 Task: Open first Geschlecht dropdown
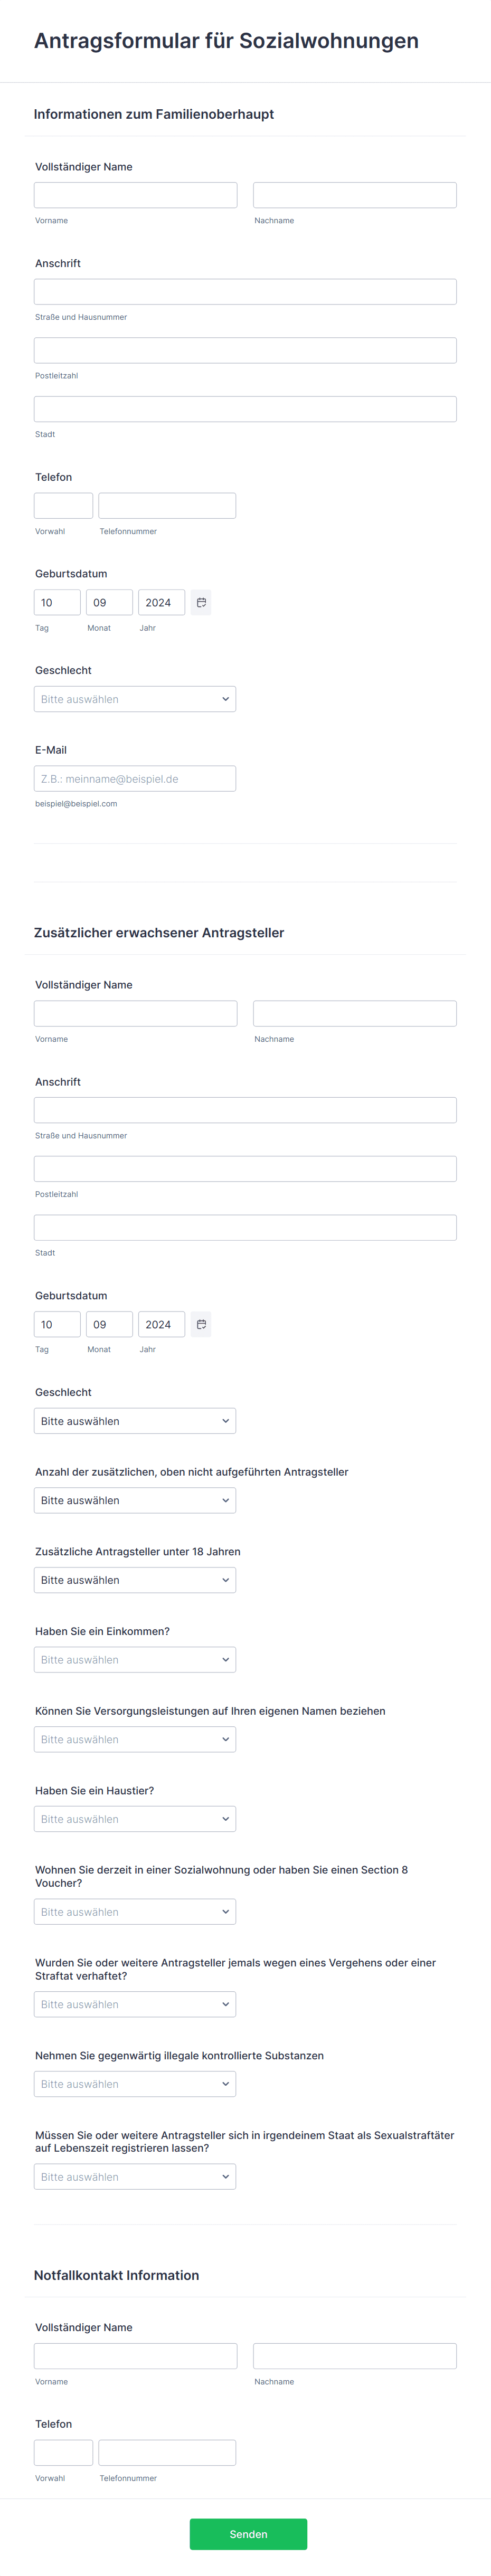tap(135, 699)
